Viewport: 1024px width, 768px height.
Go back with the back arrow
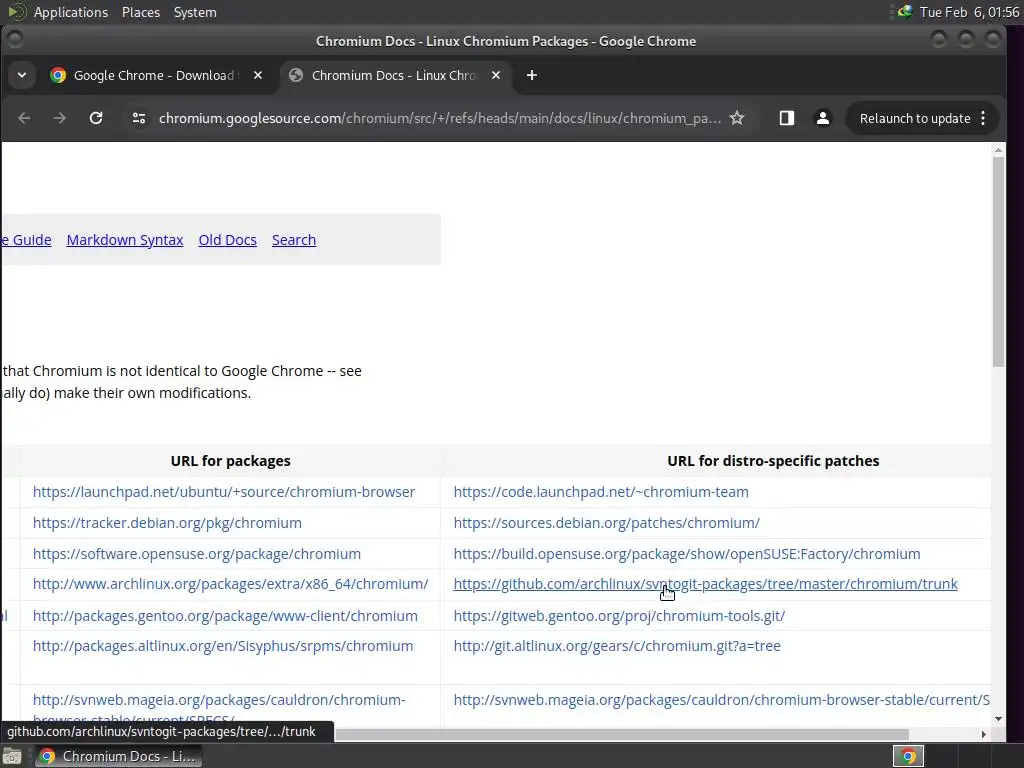[x=24, y=118]
